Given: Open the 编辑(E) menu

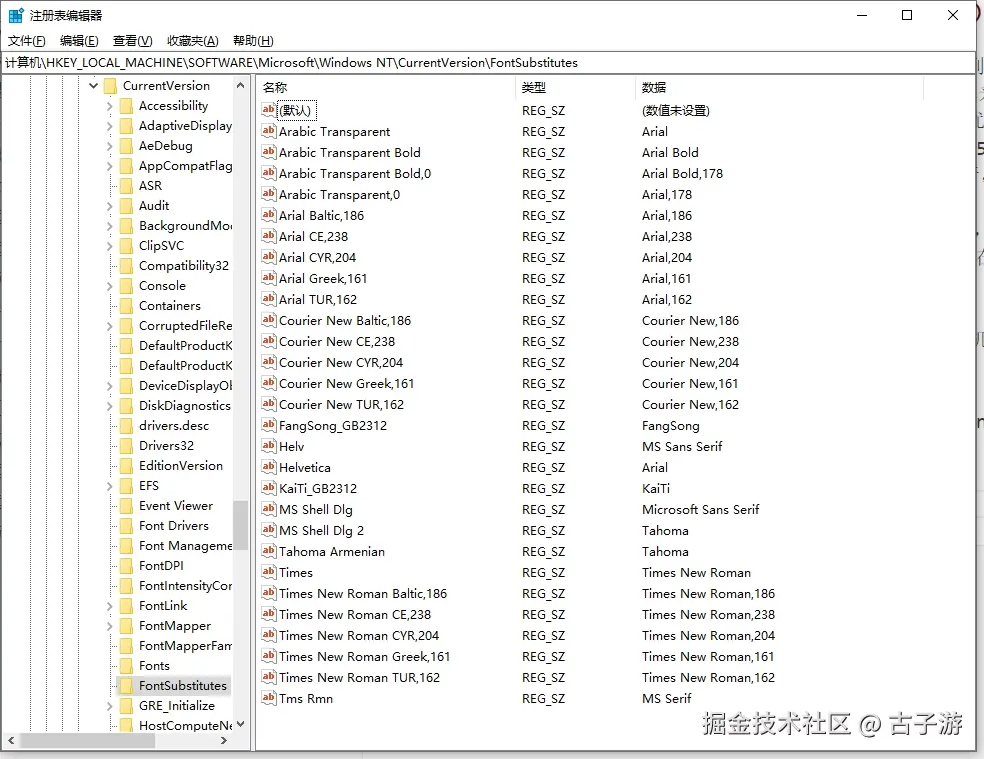Looking at the screenshot, I should point(79,41).
